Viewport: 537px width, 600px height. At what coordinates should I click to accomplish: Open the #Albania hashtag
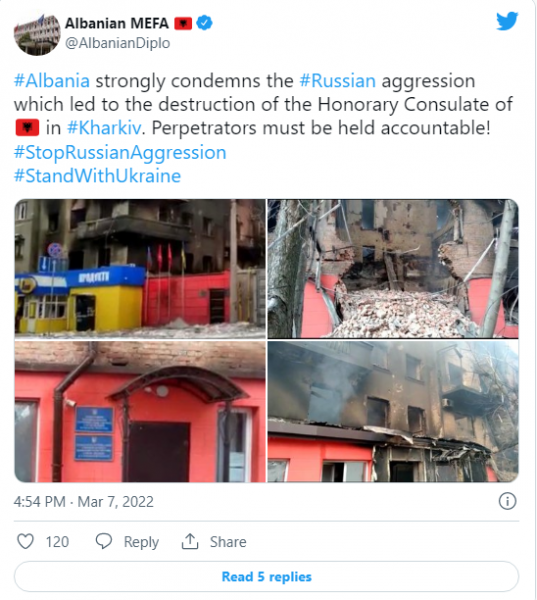[x=52, y=81]
